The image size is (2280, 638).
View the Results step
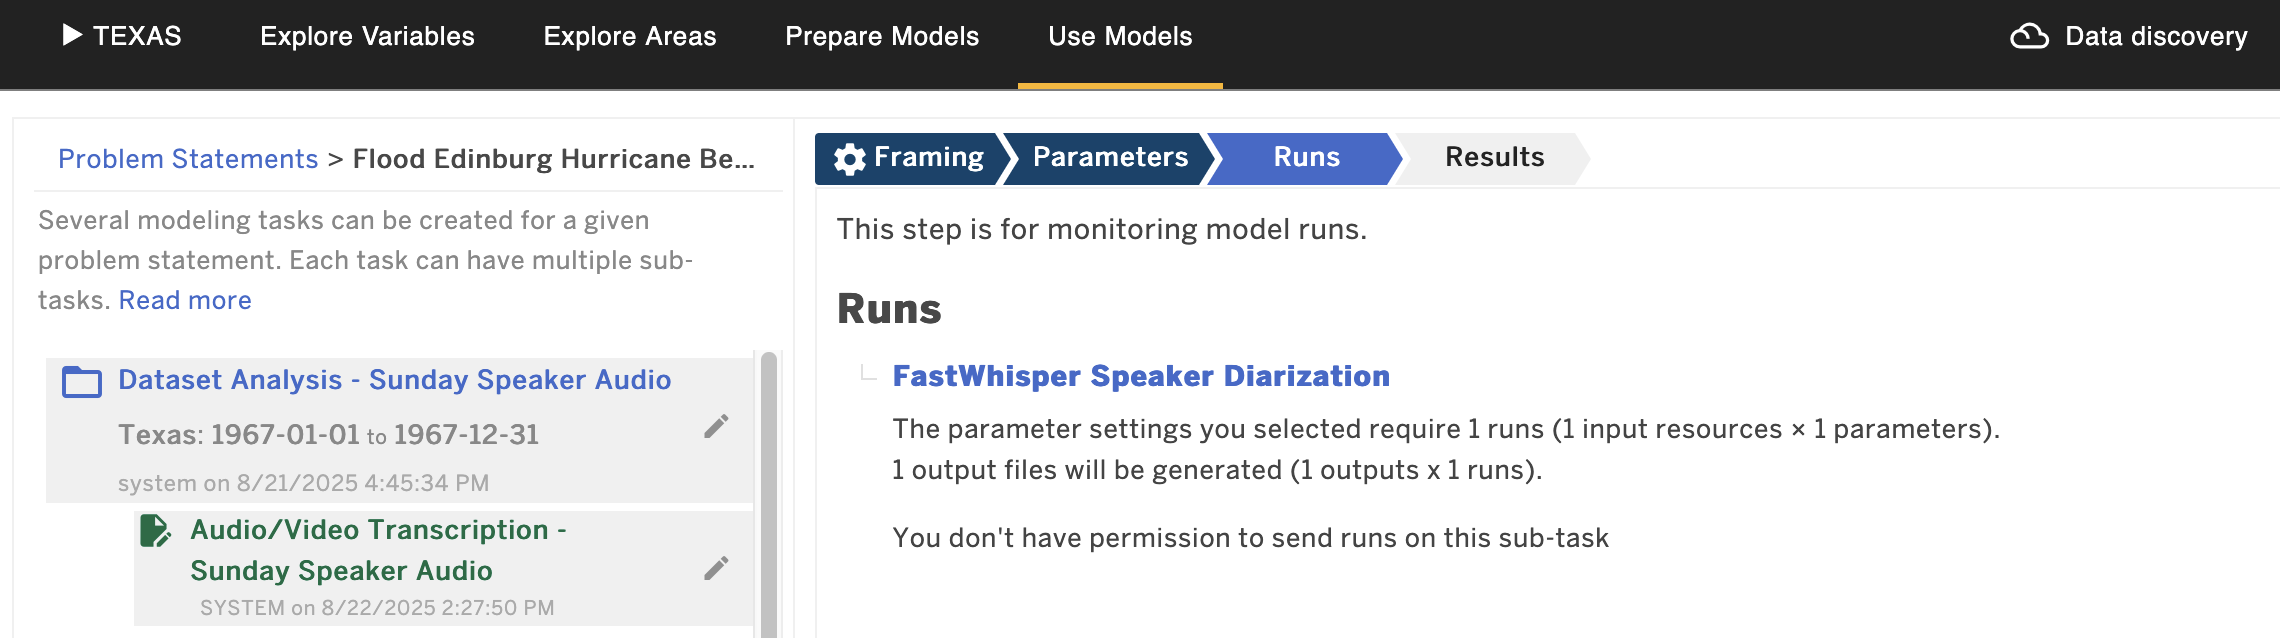tap(1494, 158)
